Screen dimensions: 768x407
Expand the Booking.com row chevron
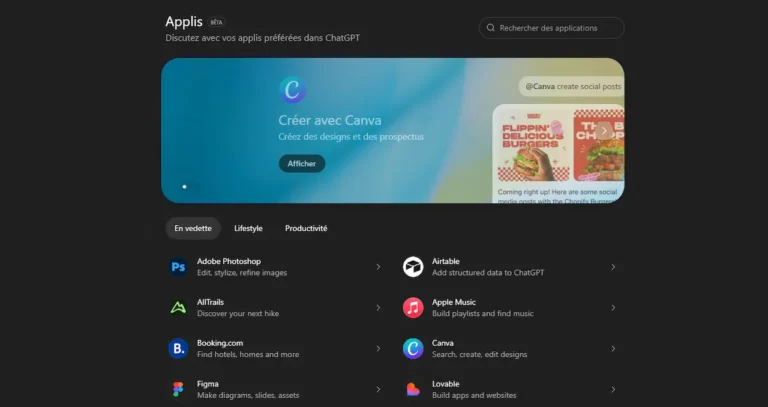378,349
